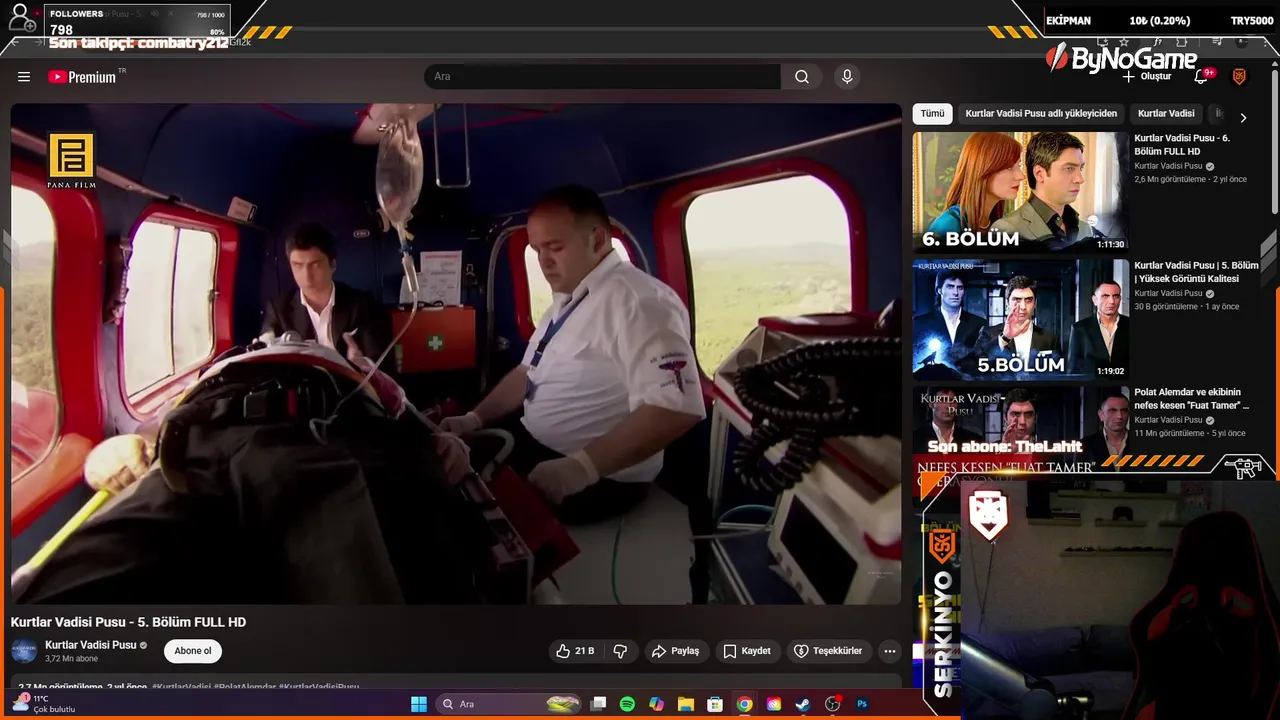1280x720 pixels.
Task: Save video with Kaydet button
Action: 747,651
